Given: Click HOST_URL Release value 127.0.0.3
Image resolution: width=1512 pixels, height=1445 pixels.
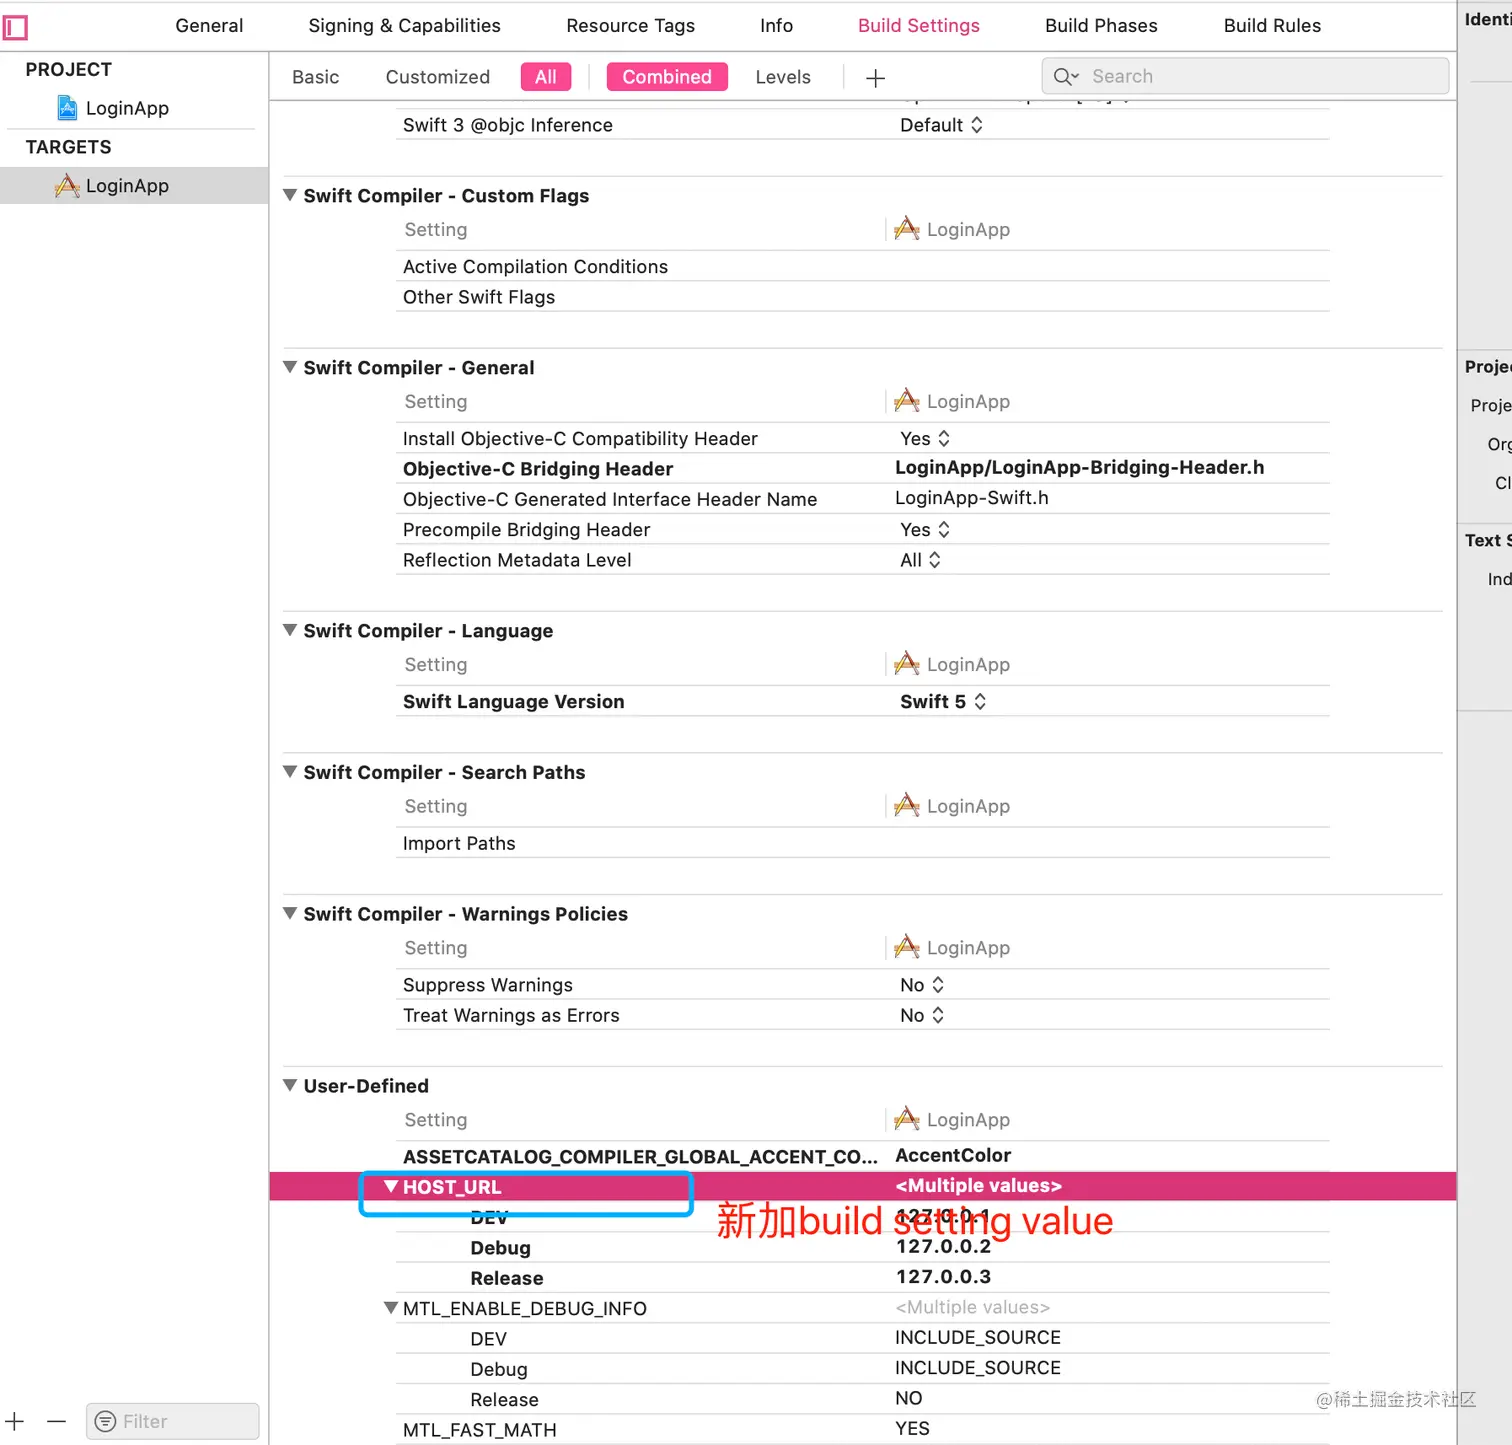Looking at the screenshot, I should (943, 1276).
